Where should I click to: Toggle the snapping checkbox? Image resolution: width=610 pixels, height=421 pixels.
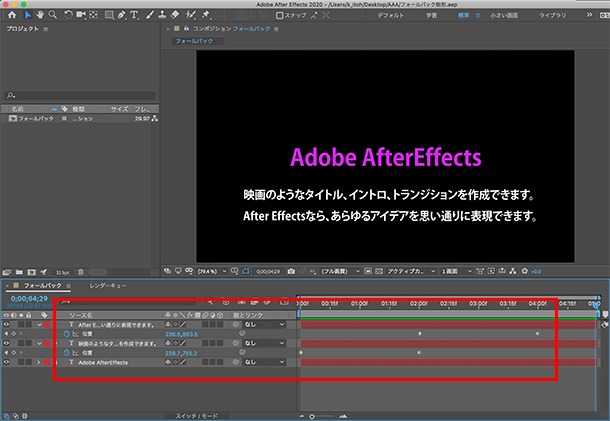(x=279, y=16)
